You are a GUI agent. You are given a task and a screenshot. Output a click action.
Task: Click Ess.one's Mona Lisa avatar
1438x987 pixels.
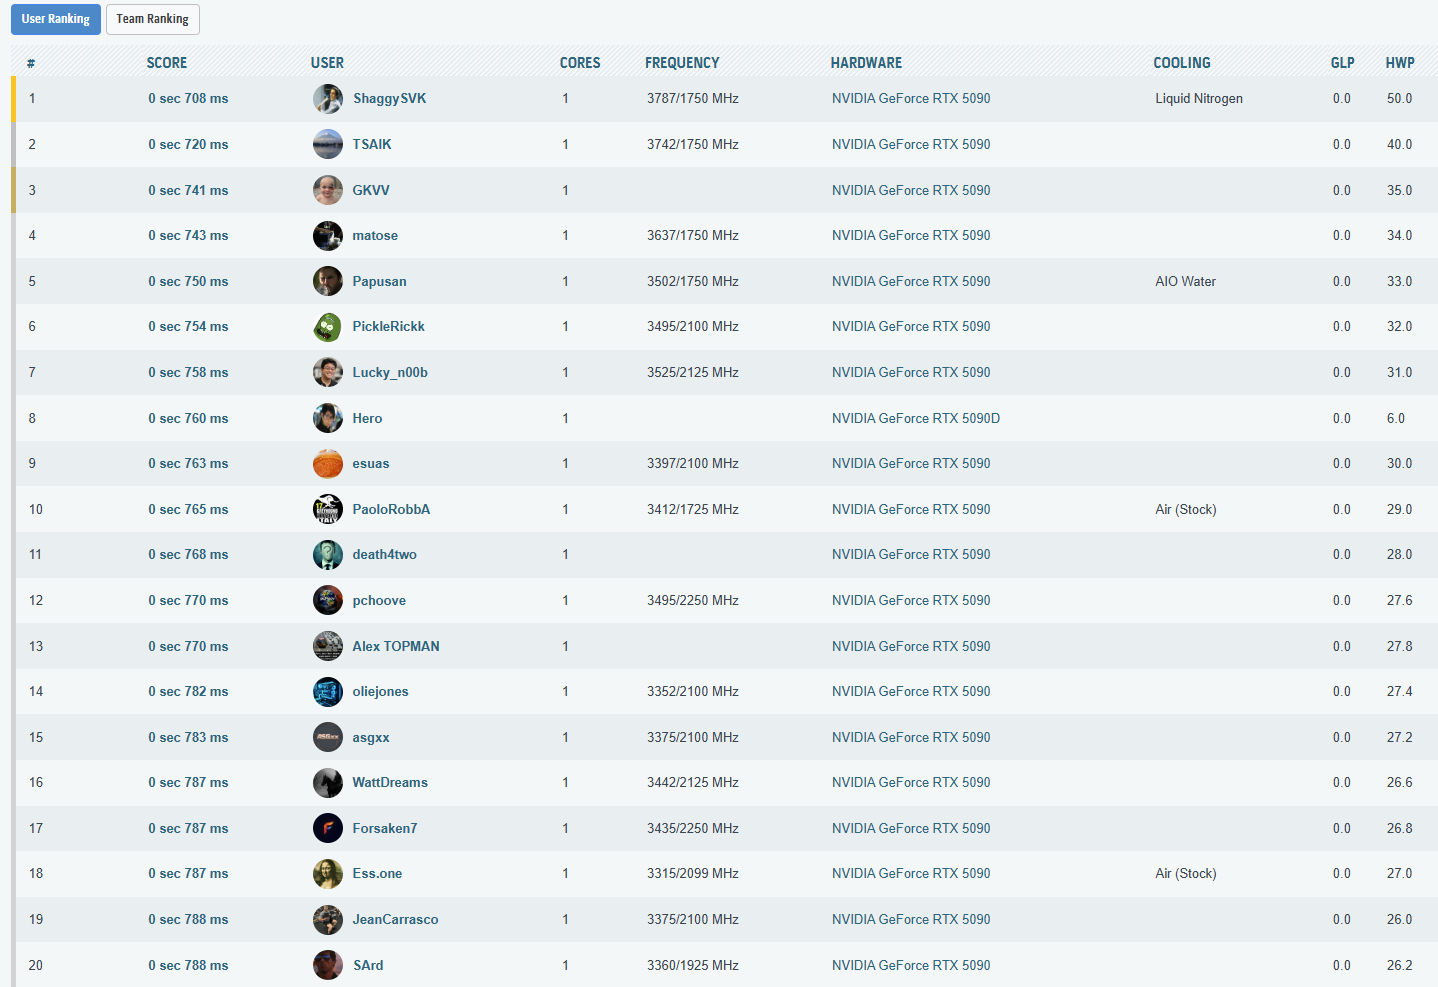(x=327, y=874)
